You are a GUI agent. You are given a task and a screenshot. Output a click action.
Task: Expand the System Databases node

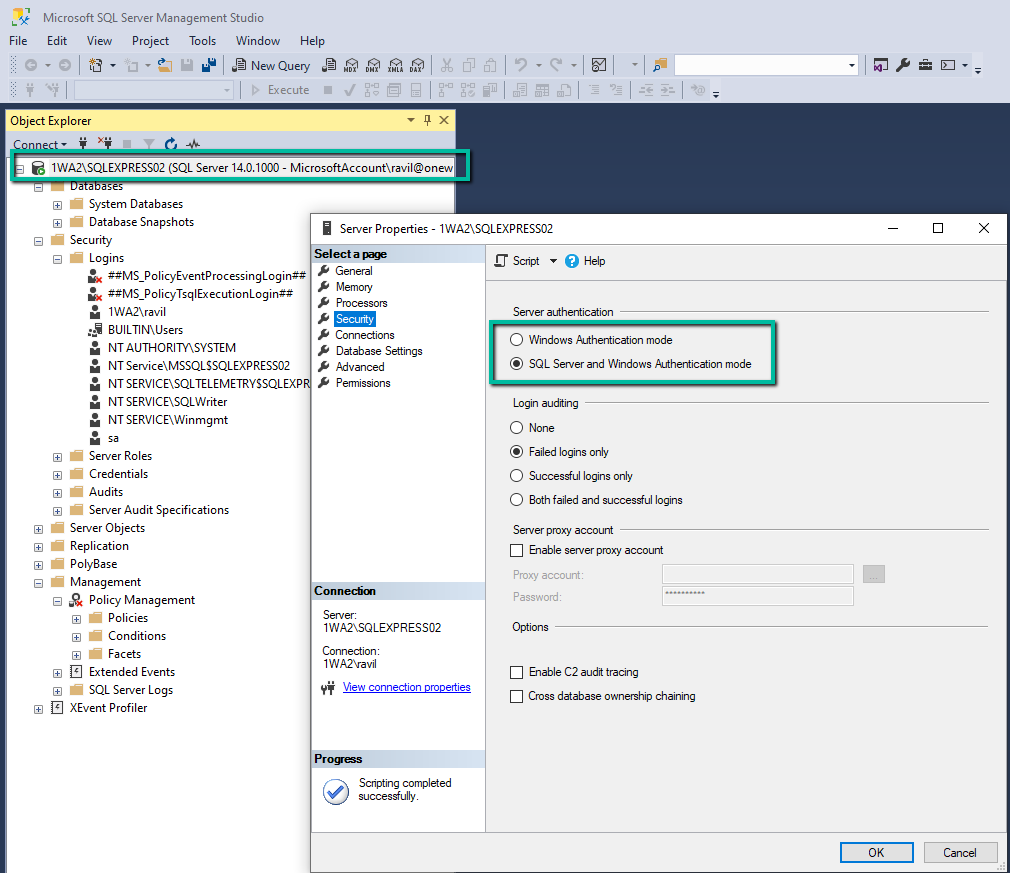(58, 204)
